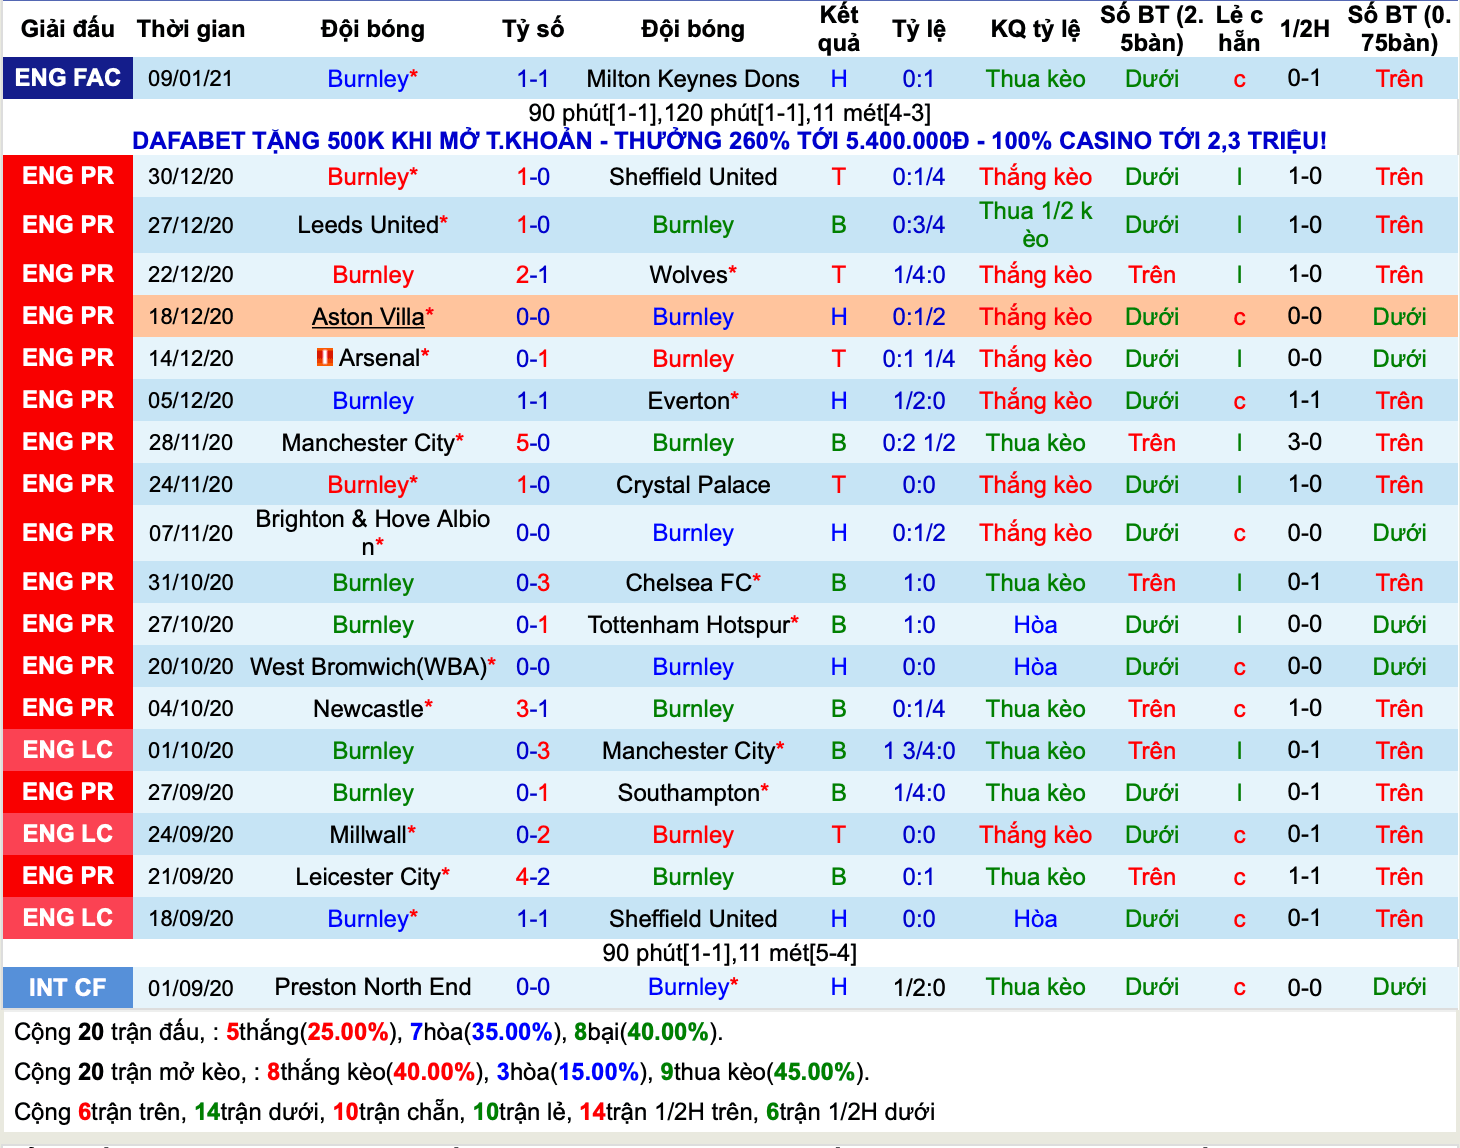Click Leeds United team name

pyautogui.click(x=368, y=225)
